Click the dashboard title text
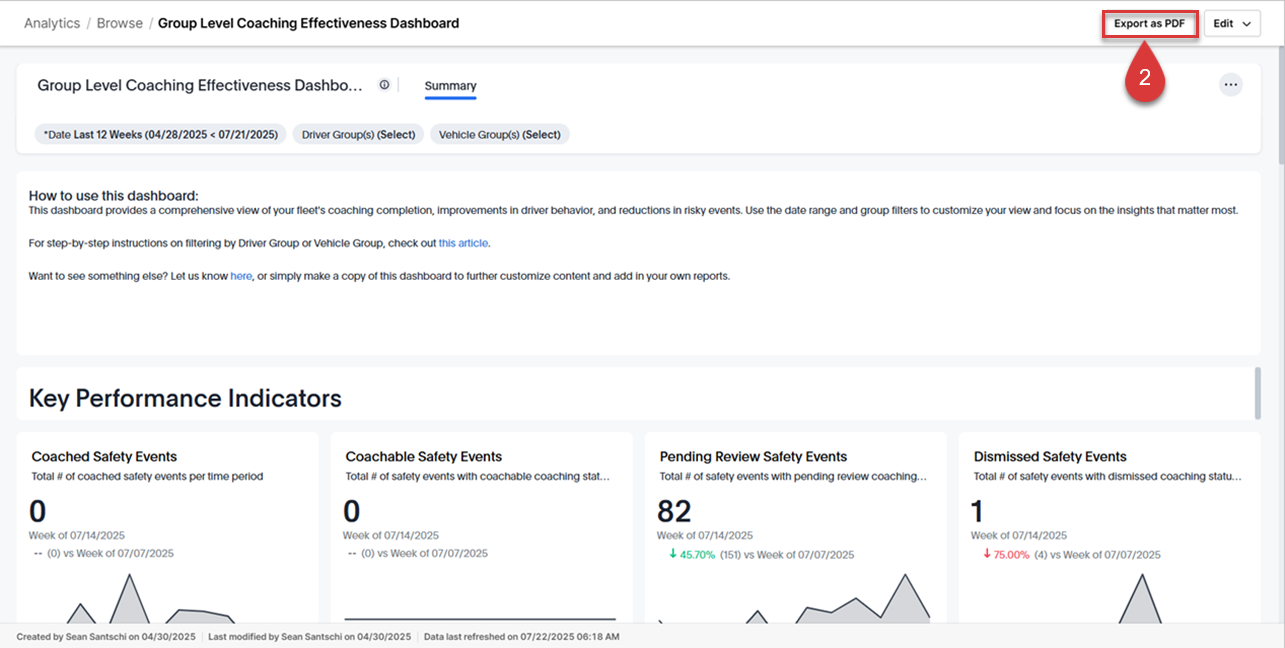Viewport: 1285px width, 648px height. coord(199,85)
